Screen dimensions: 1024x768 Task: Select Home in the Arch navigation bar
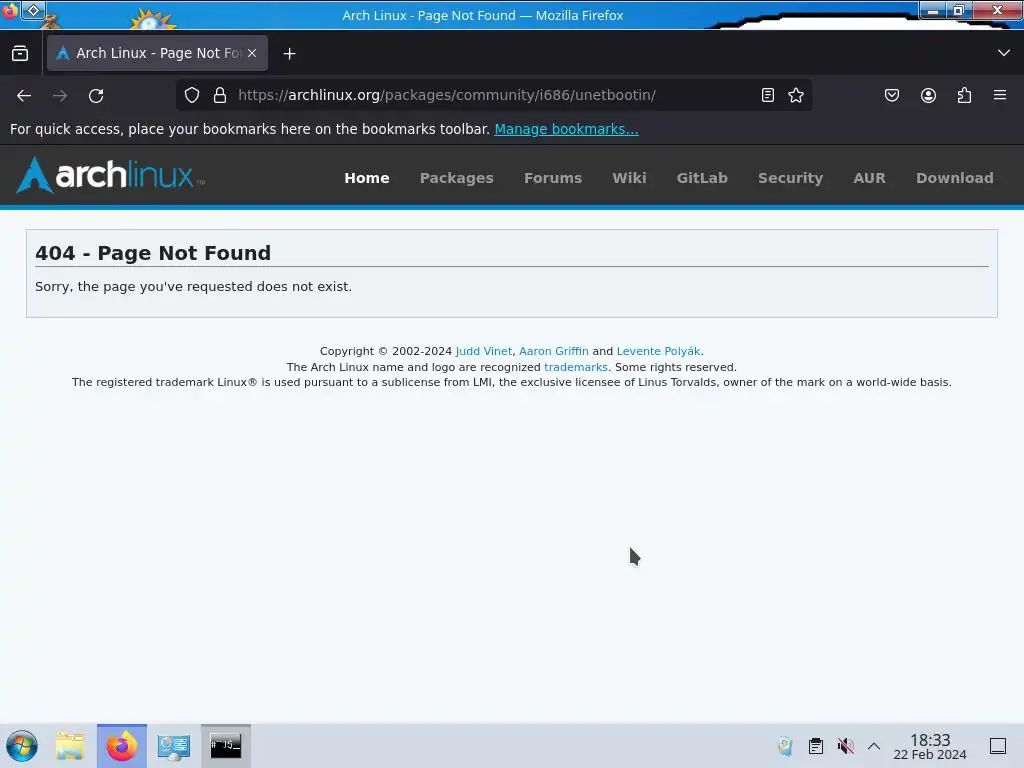(367, 178)
